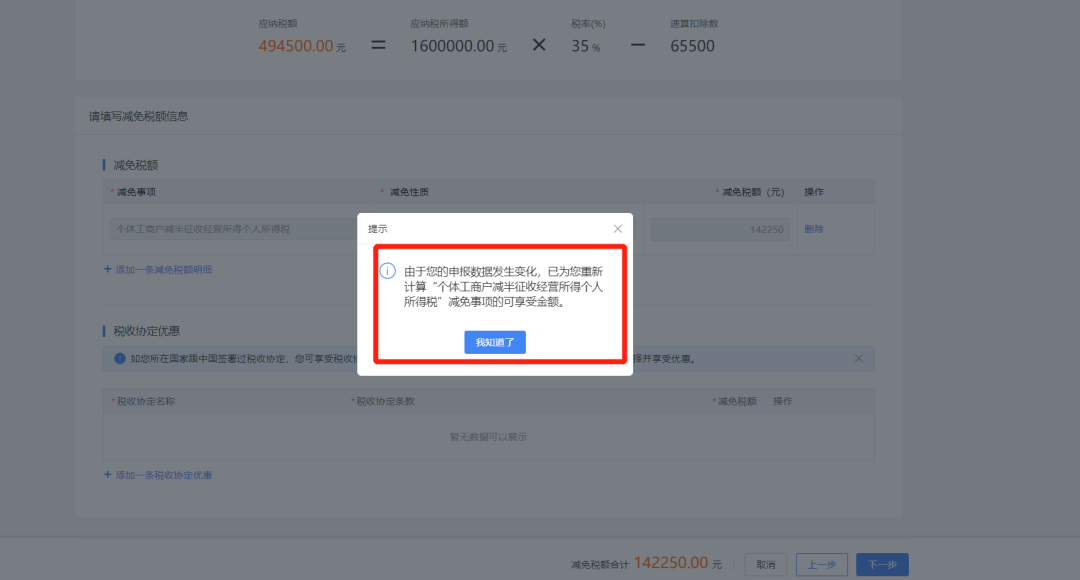Go back with the 上一步 button

point(822,564)
